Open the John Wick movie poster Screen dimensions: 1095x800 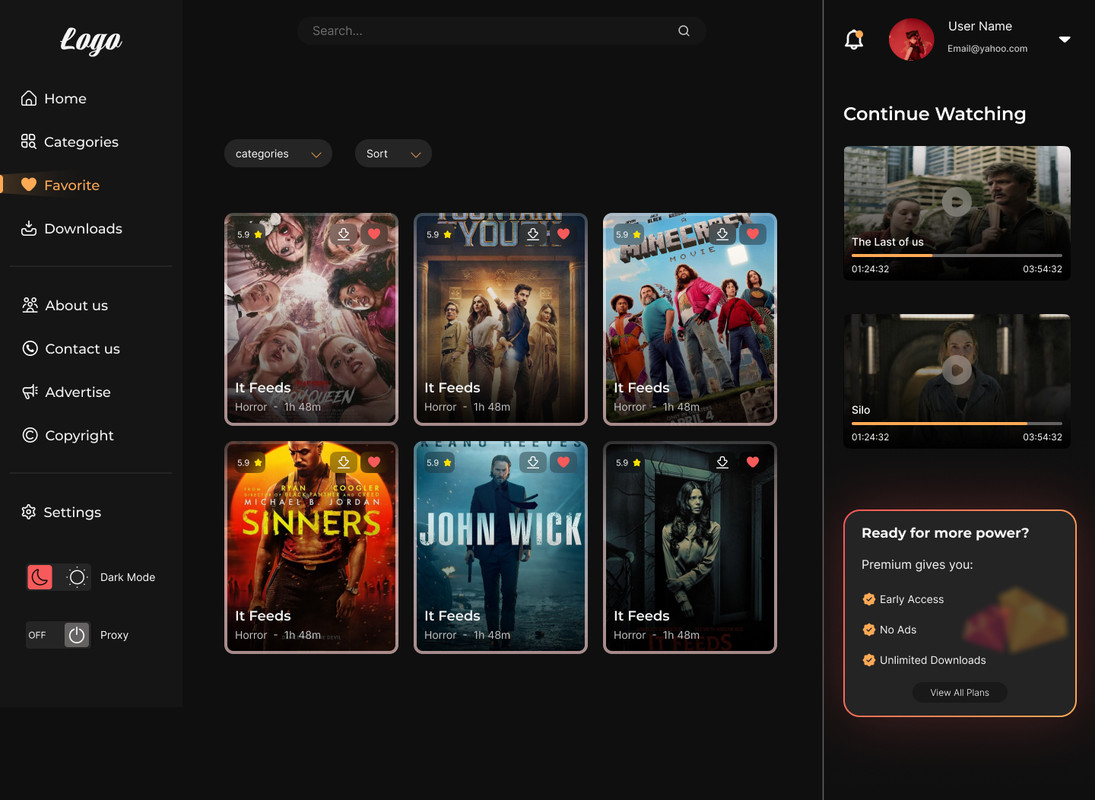coord(501,547)
